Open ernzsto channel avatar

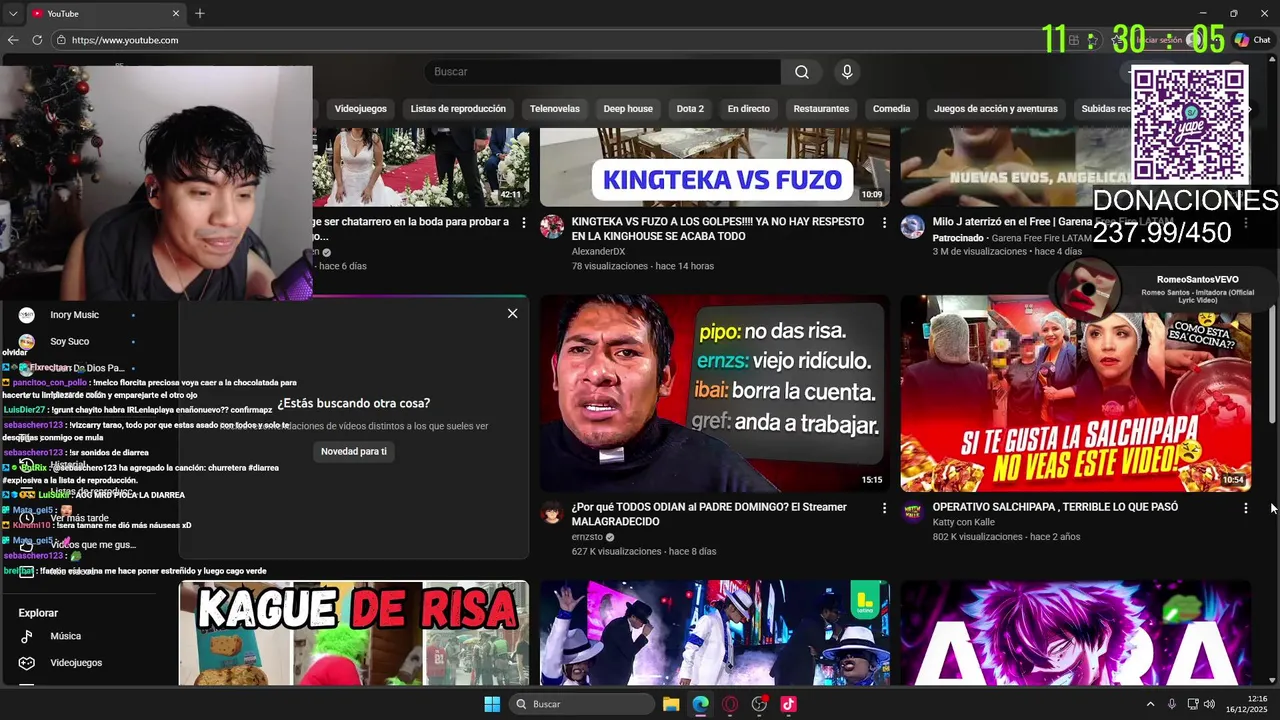point(552,512)
